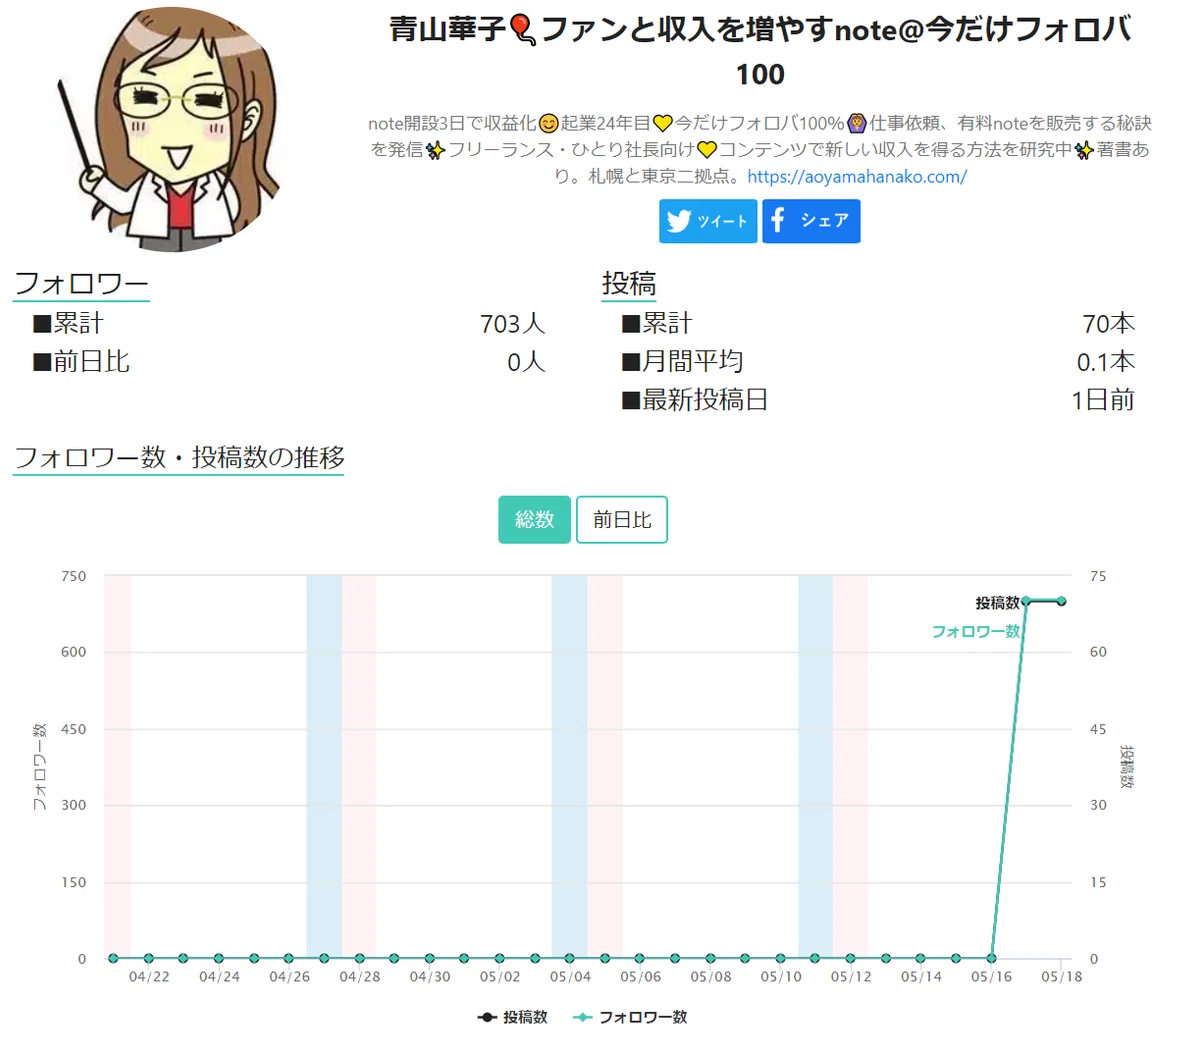The width and height of the screenshot is (1200, 1054).
Task: Click the chart data point at 05/17 peak
Action: 1026,601
